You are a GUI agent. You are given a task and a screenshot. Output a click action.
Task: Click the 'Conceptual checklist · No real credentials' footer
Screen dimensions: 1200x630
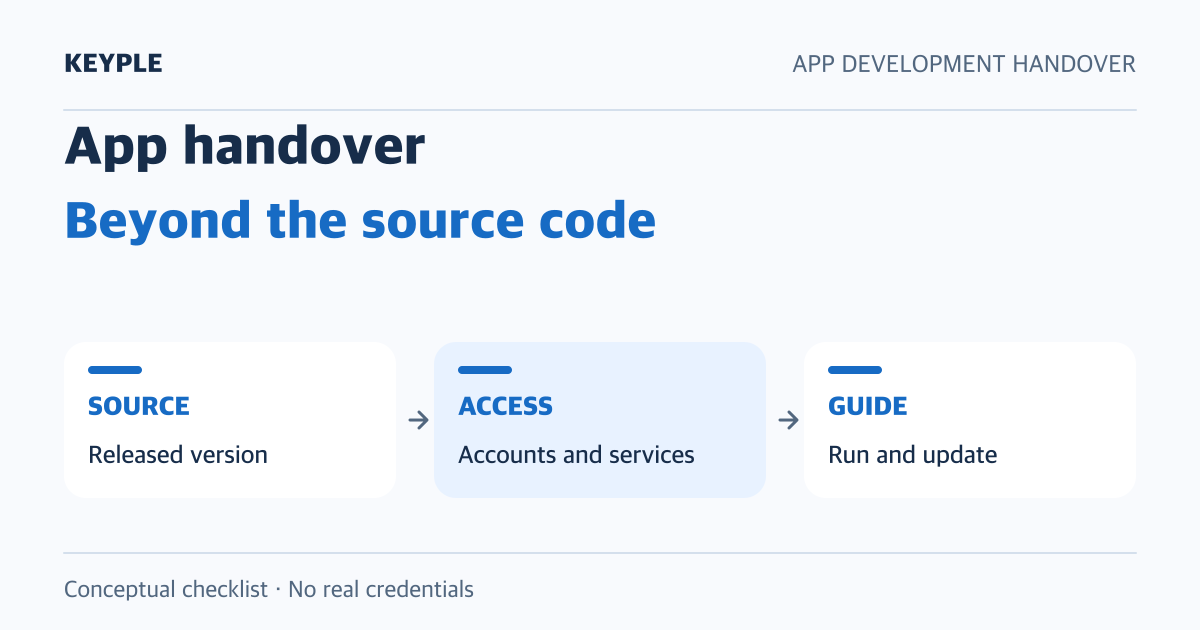click(269, 589)
